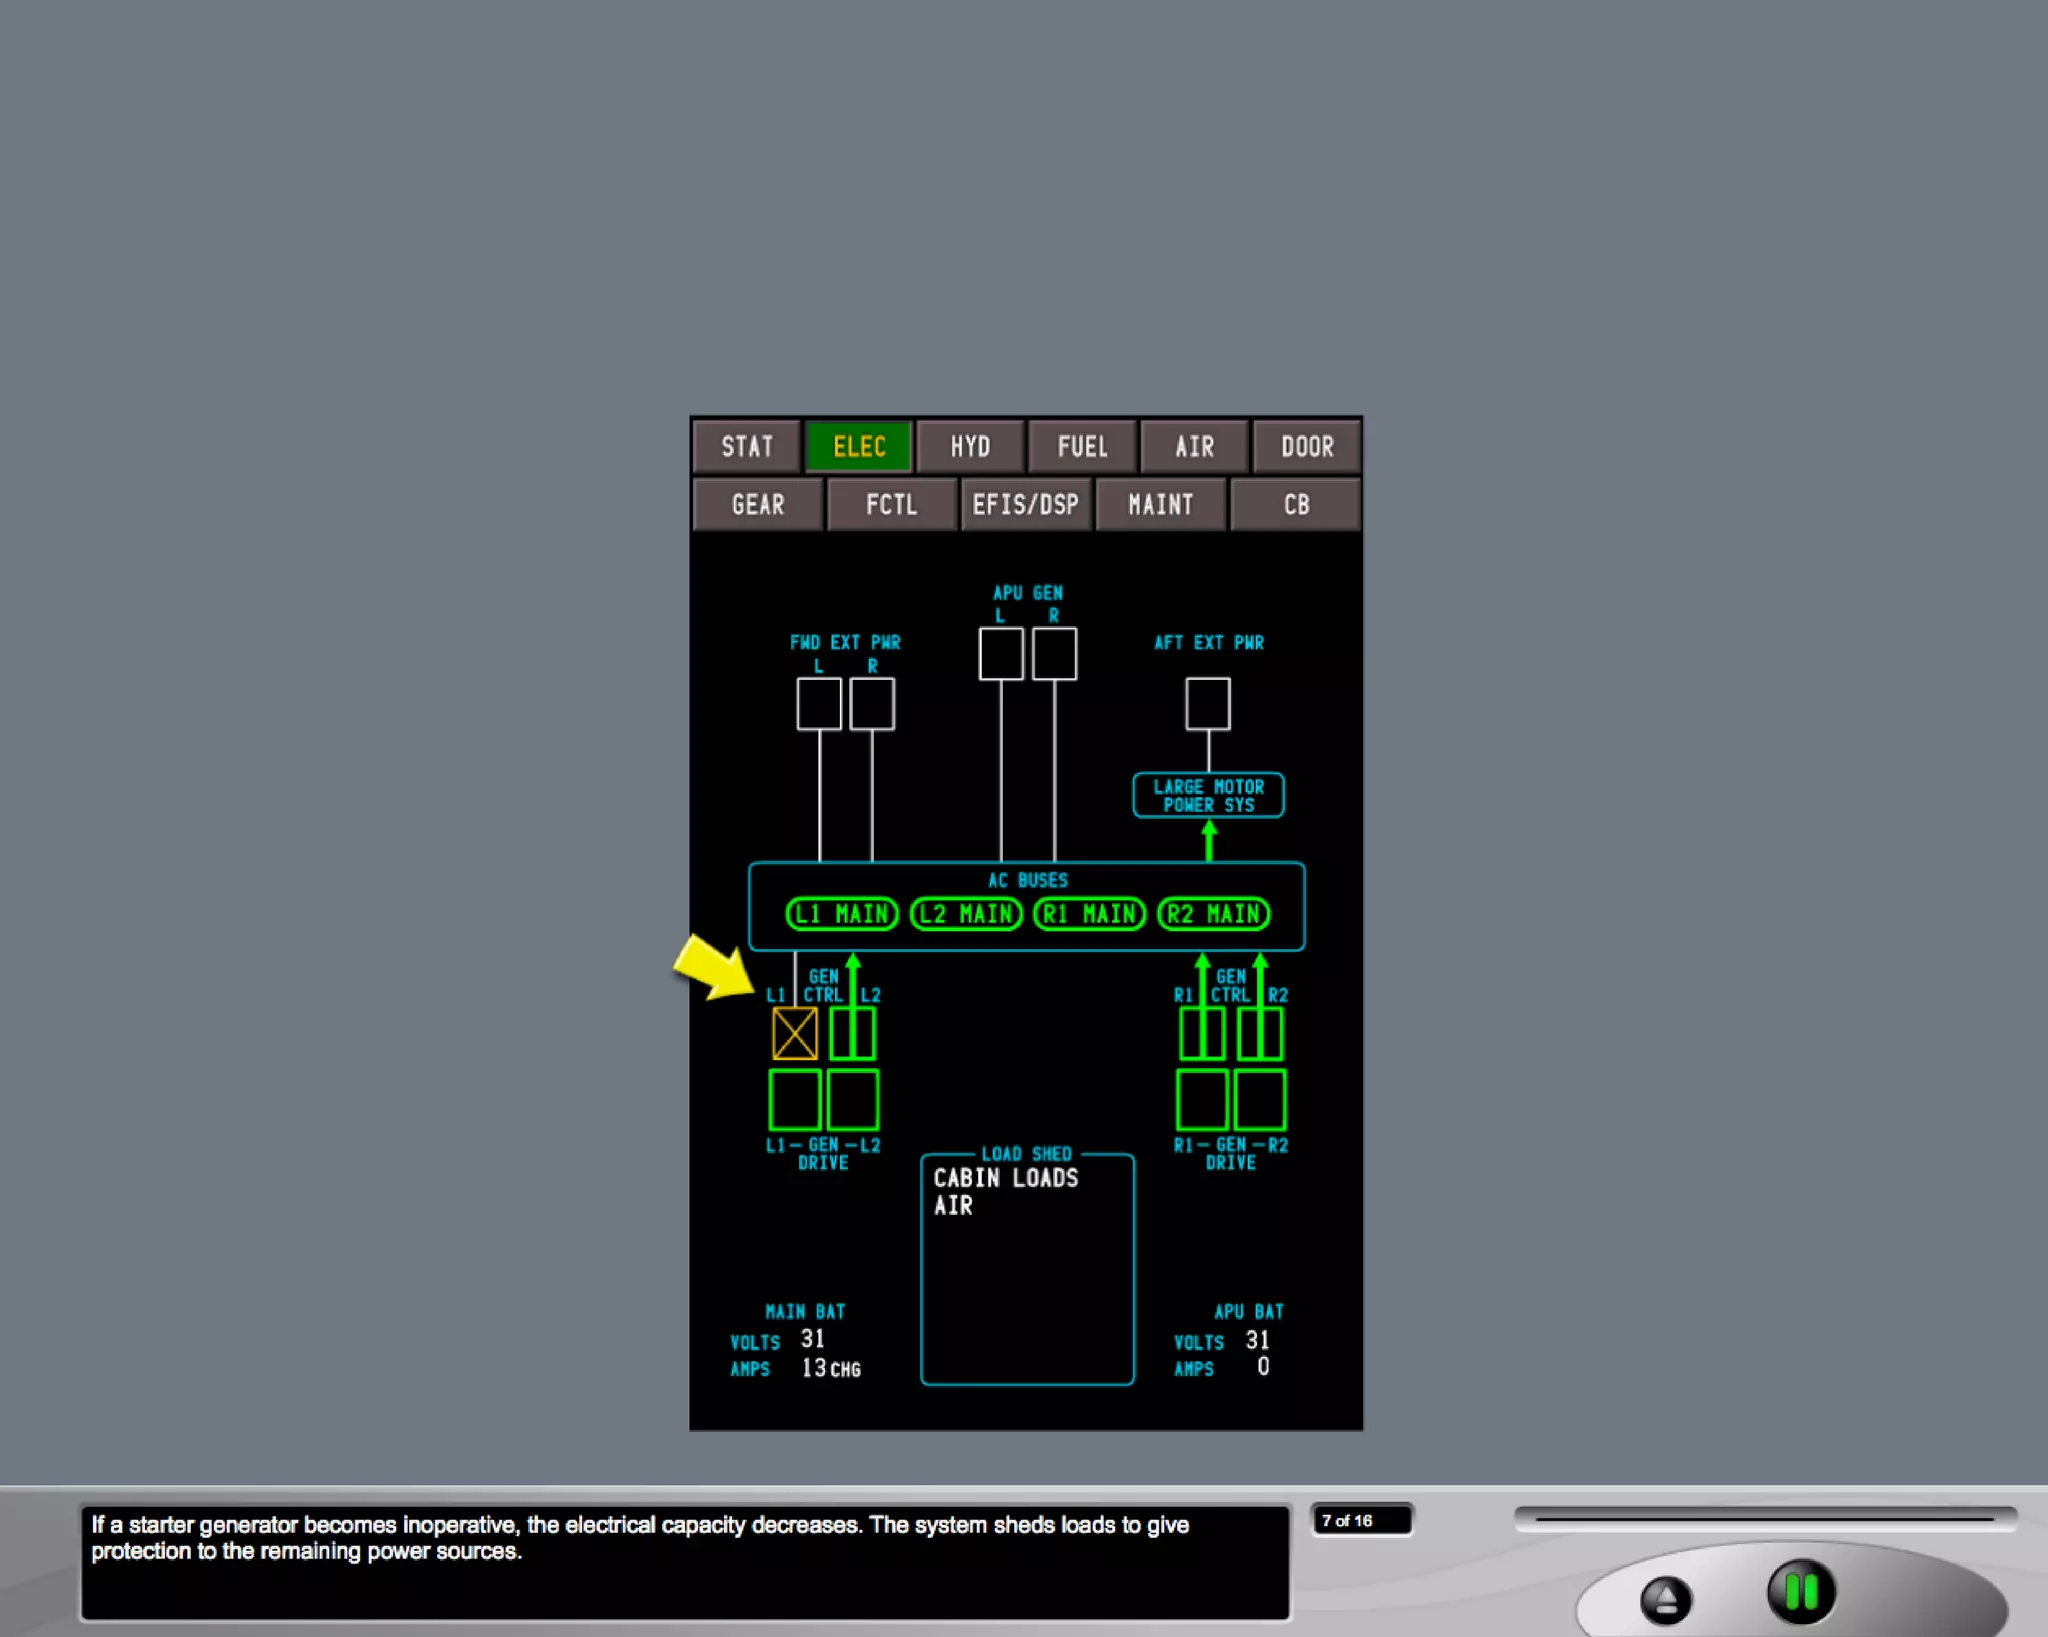Select the R2 MAIN bus indicator
The width and height of the screenshot is (2048, 1637).
click(1214, 913)
